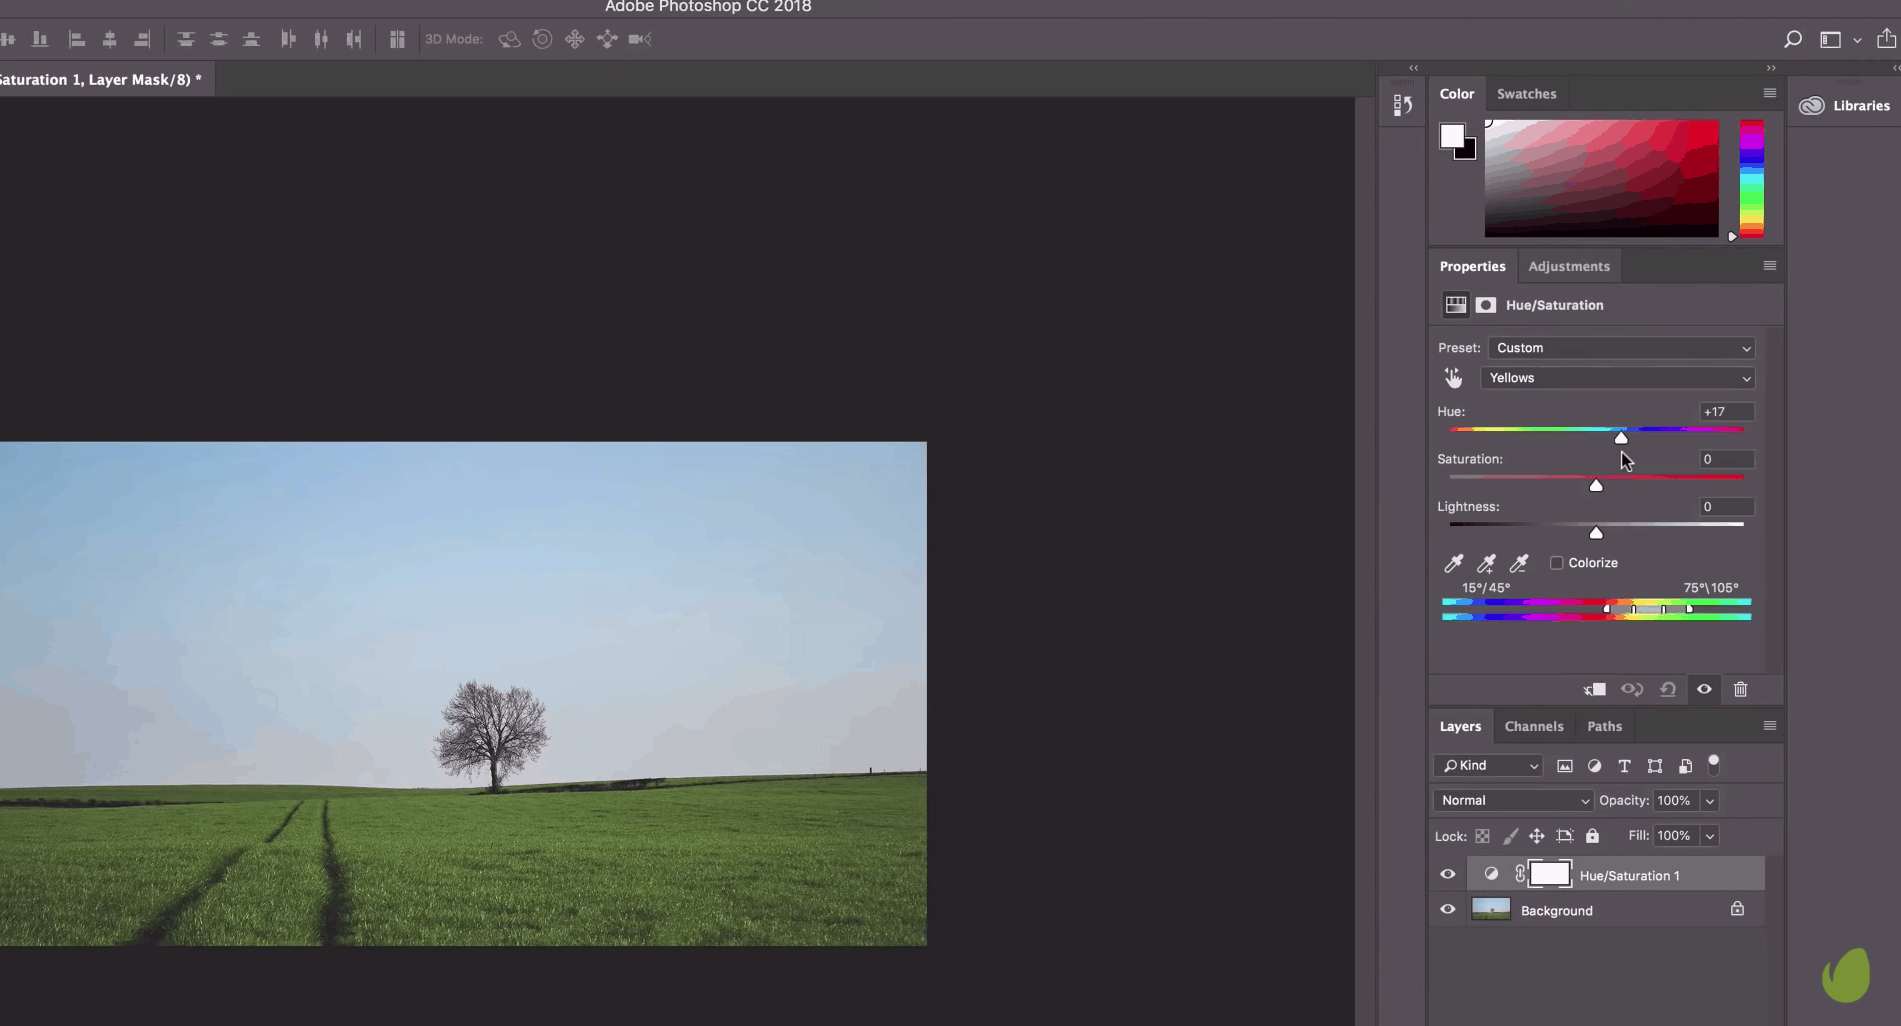This screenshot has width=1901, height=1026.
Task: Open the Opacity slider dropdown arrow
Action: [x=1710, y=801]
